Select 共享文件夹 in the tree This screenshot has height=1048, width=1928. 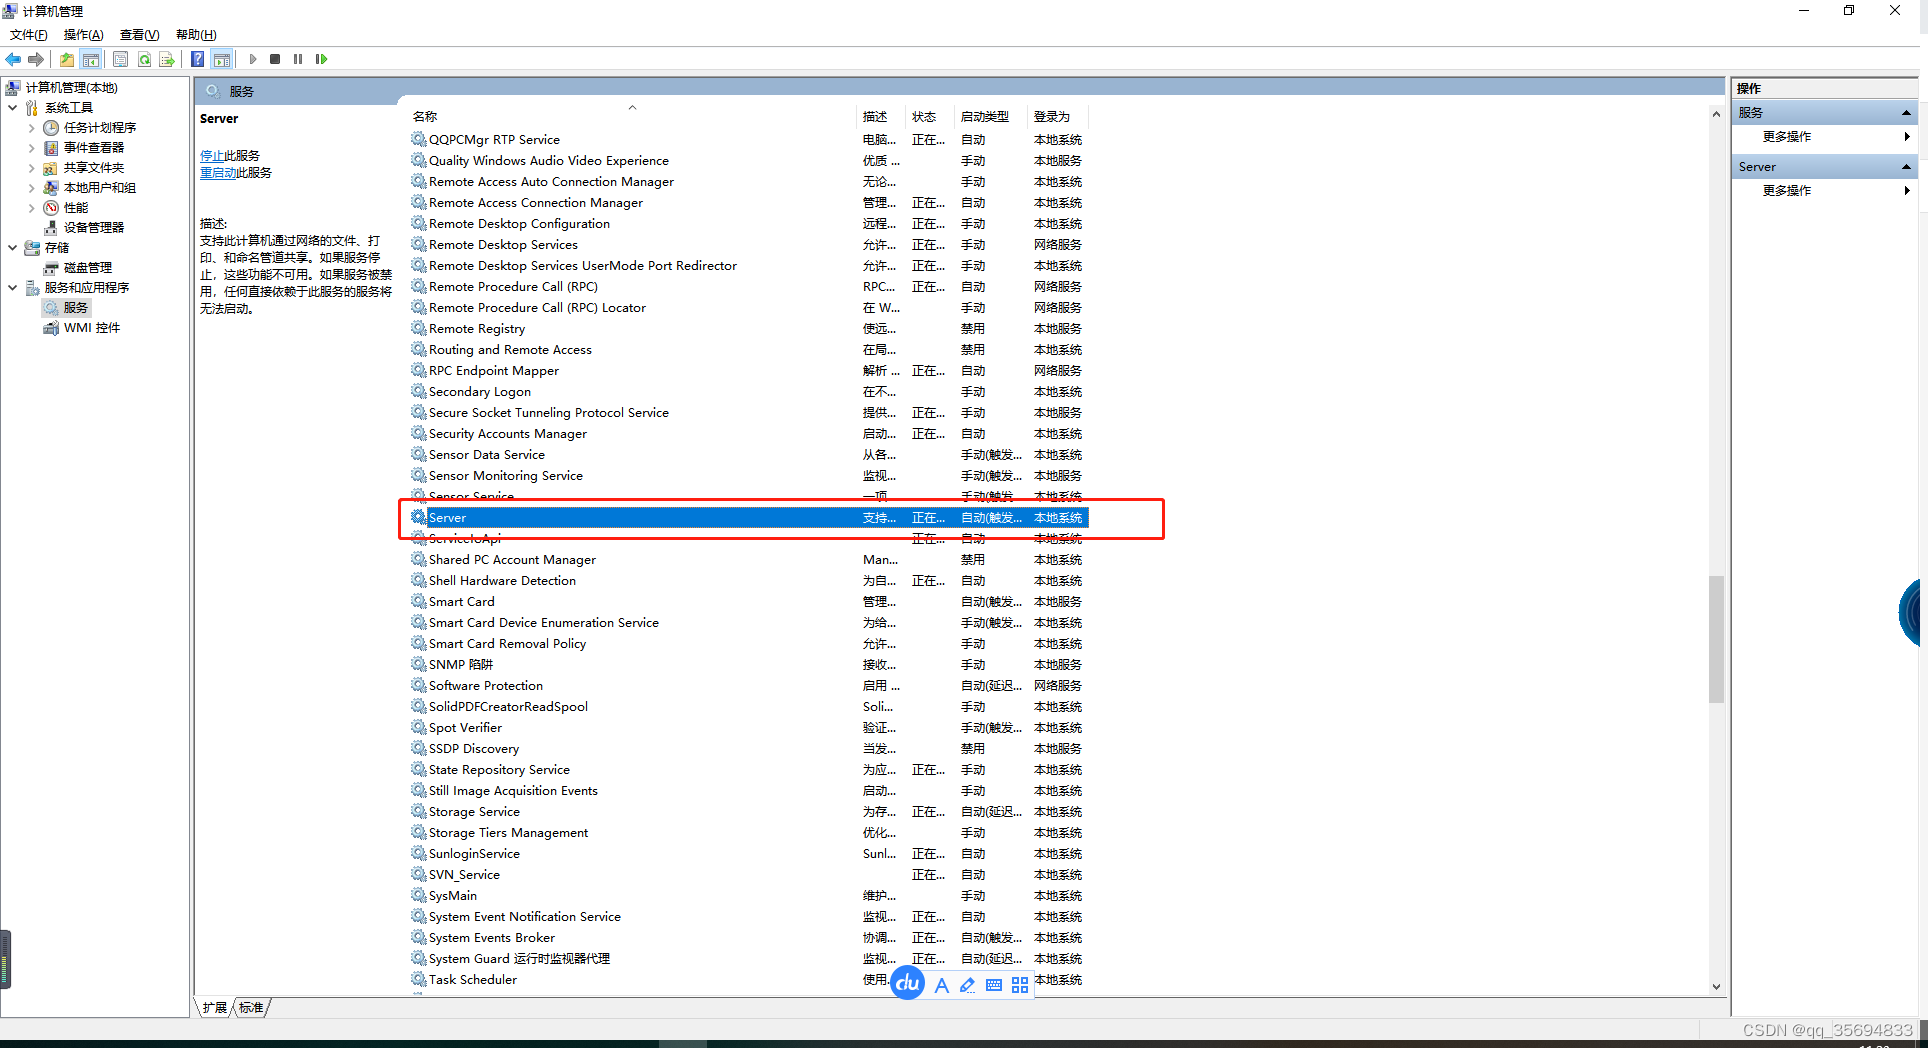click(x=94, y=168)
